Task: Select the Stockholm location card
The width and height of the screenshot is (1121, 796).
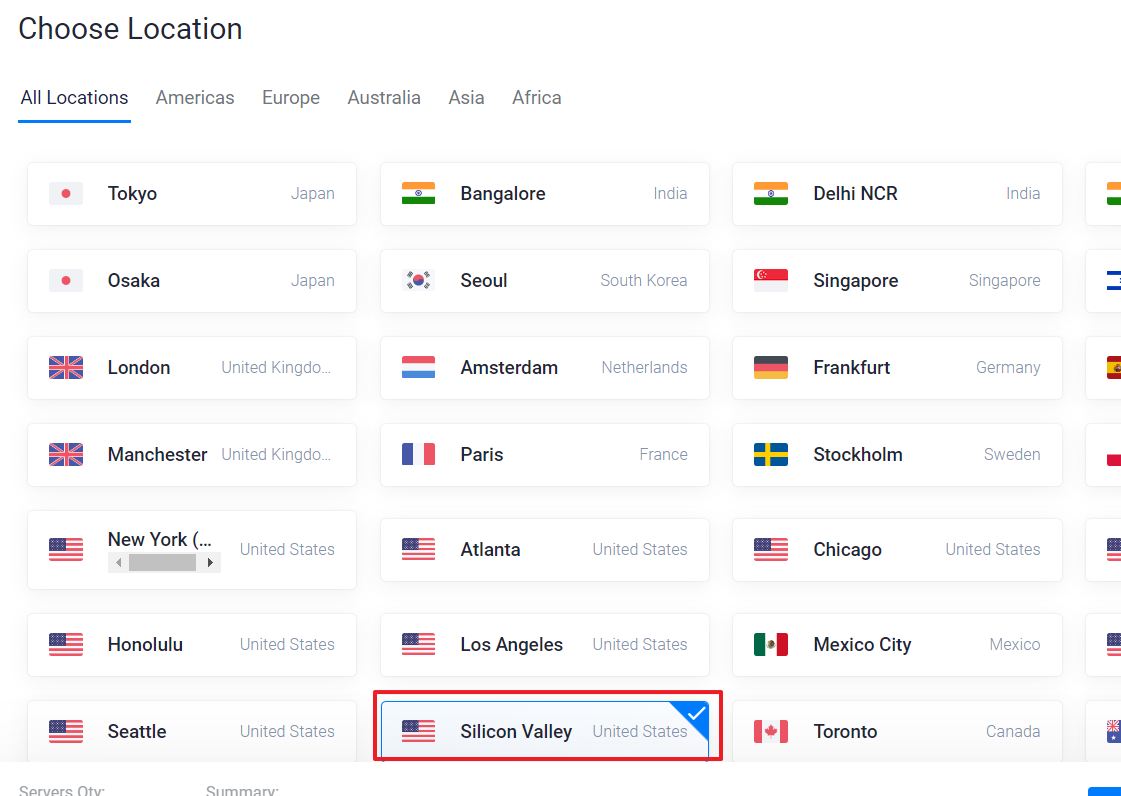Action: (x=897, y=455)
